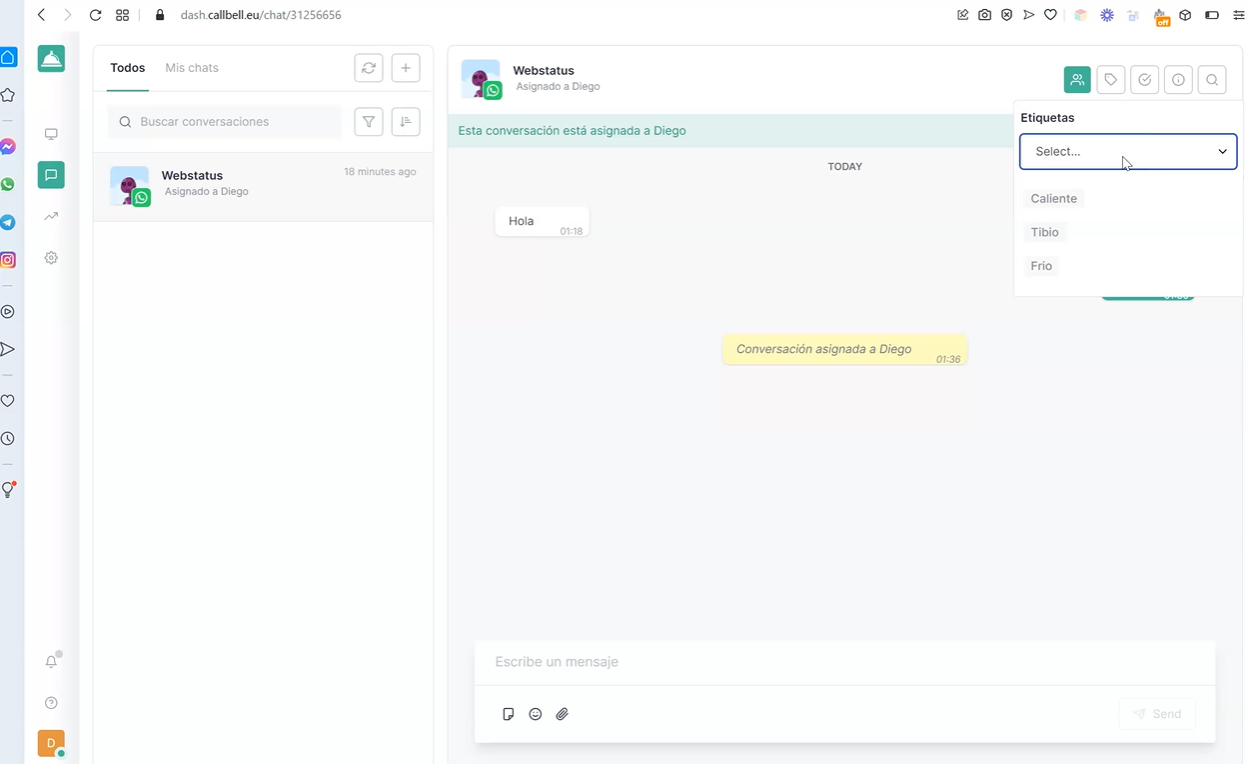The width and height of the screenshot is (1247, 764).
Task: Choose the Tibio tag
Action: (x=1045, y=232)
